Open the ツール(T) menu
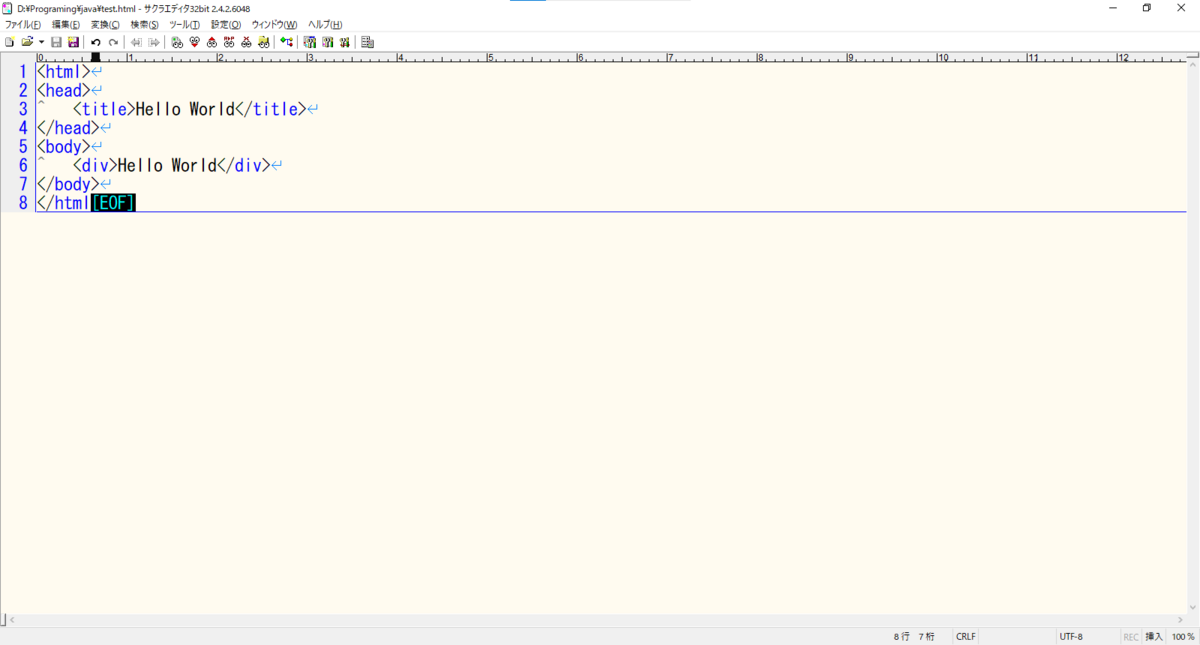1200x645 pixels. point(184,24)
